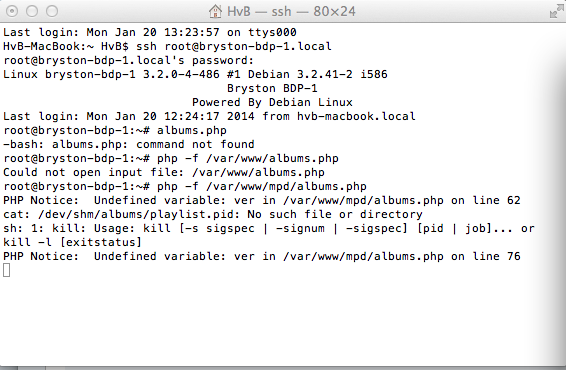The height and width of the screenshot is (370, 566).
Task: Click the terminal cursor block at the prompt
Action: pos(6,270)
